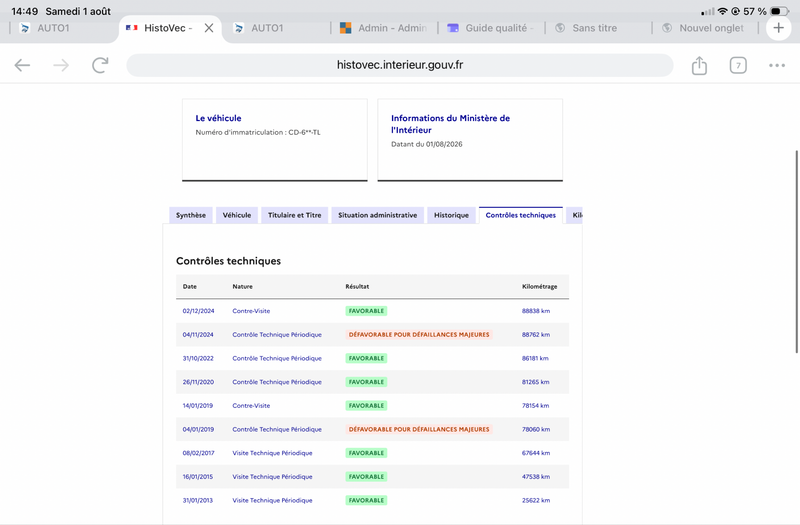800x525 pixels.
Task: Switch to the second AUTO1 tab
Action: pos(259,28)
